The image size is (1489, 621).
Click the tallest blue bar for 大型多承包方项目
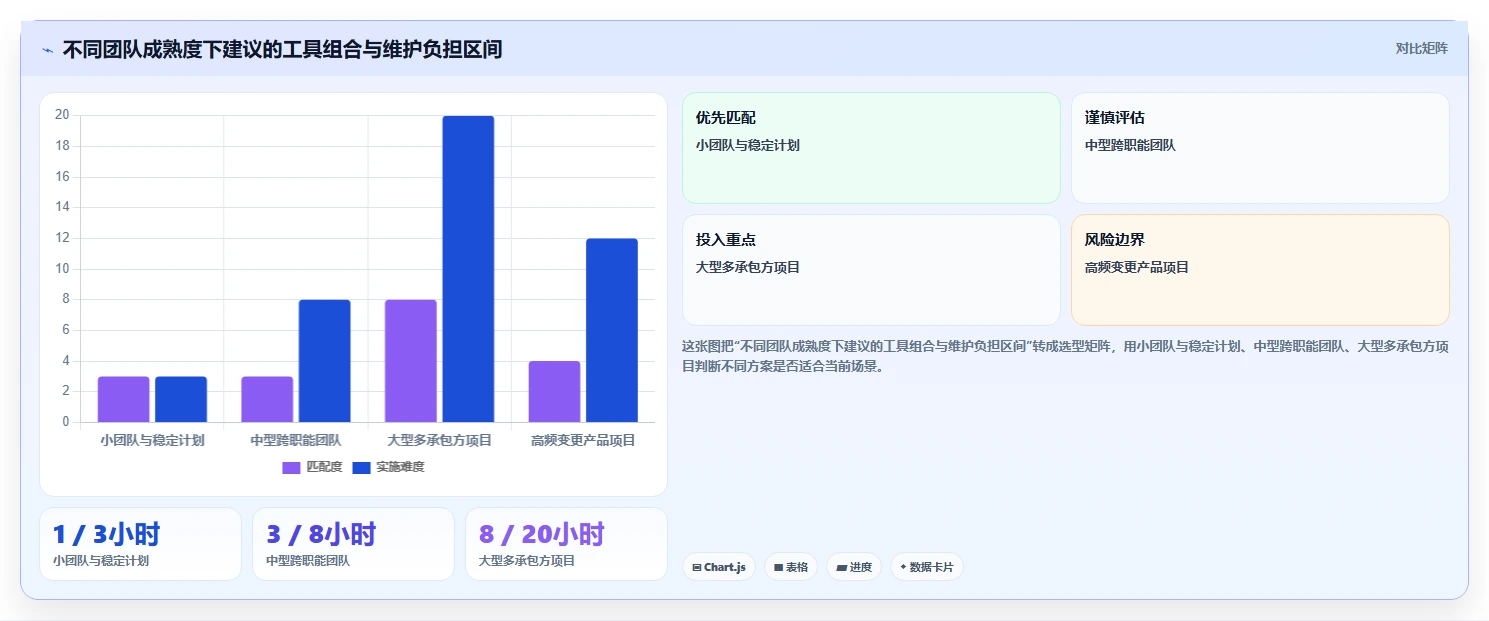coord(468,269)
